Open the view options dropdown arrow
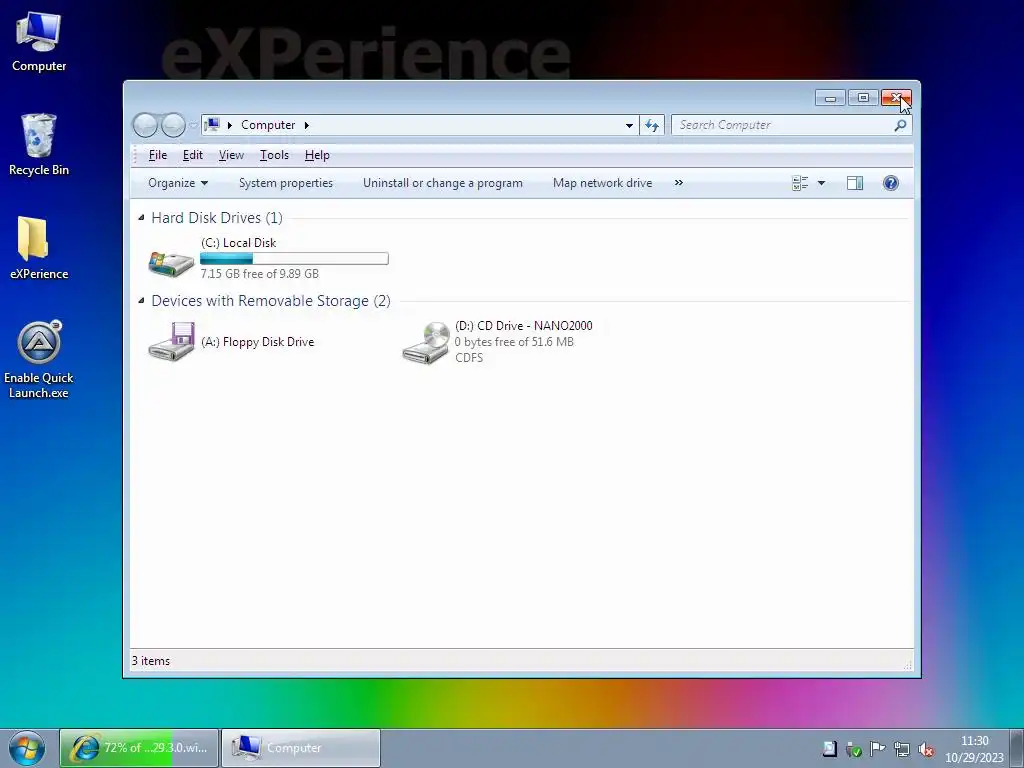Viewport: 1024px width, 768px height. click(822, 183)
